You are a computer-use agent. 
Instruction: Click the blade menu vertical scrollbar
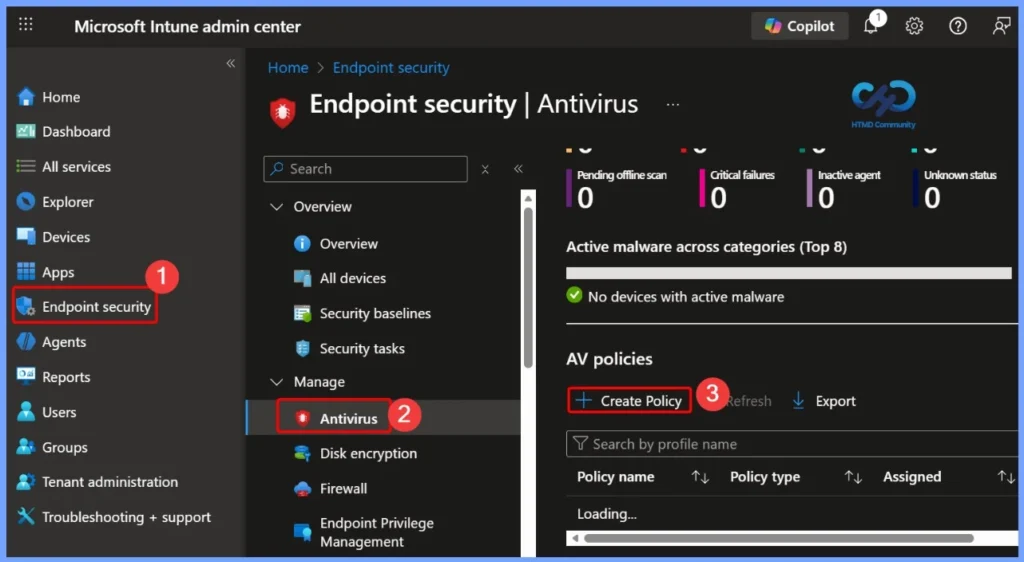point(528,287)
